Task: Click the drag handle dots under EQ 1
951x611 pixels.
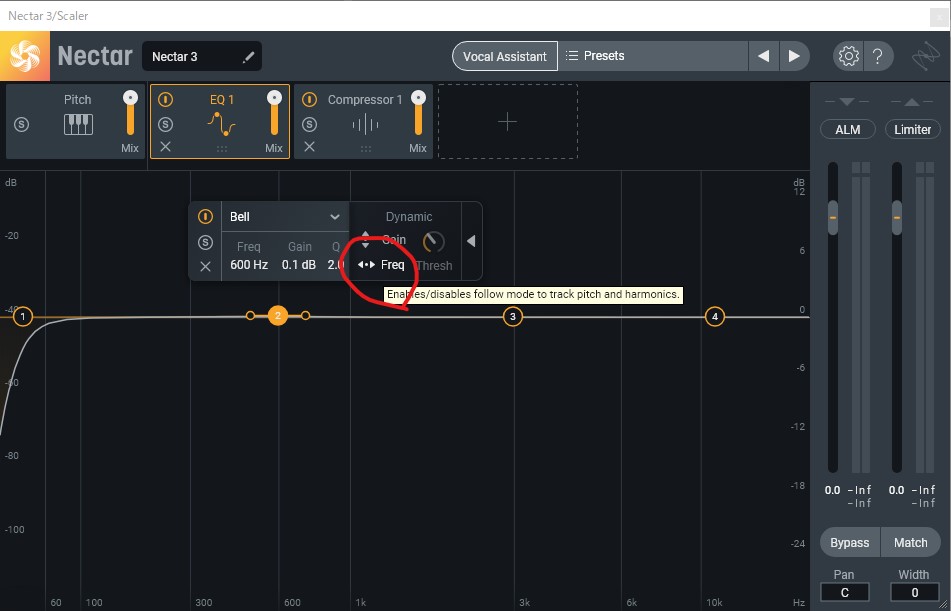Action: [x=222, y=148]
